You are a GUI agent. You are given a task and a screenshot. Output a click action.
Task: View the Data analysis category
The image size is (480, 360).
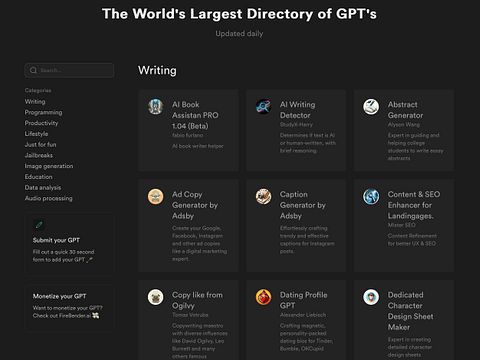click(43, 187)
